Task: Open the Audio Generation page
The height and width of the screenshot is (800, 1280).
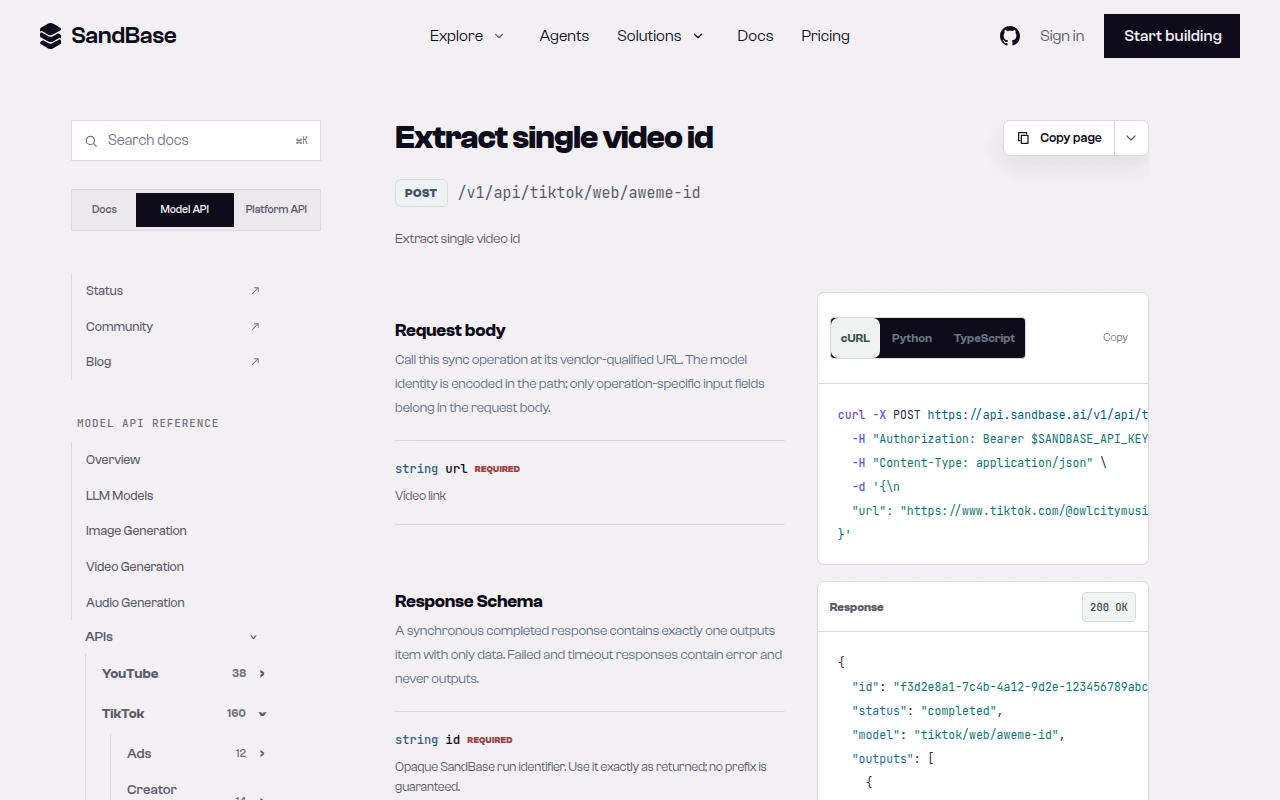Action: (135, 603)
